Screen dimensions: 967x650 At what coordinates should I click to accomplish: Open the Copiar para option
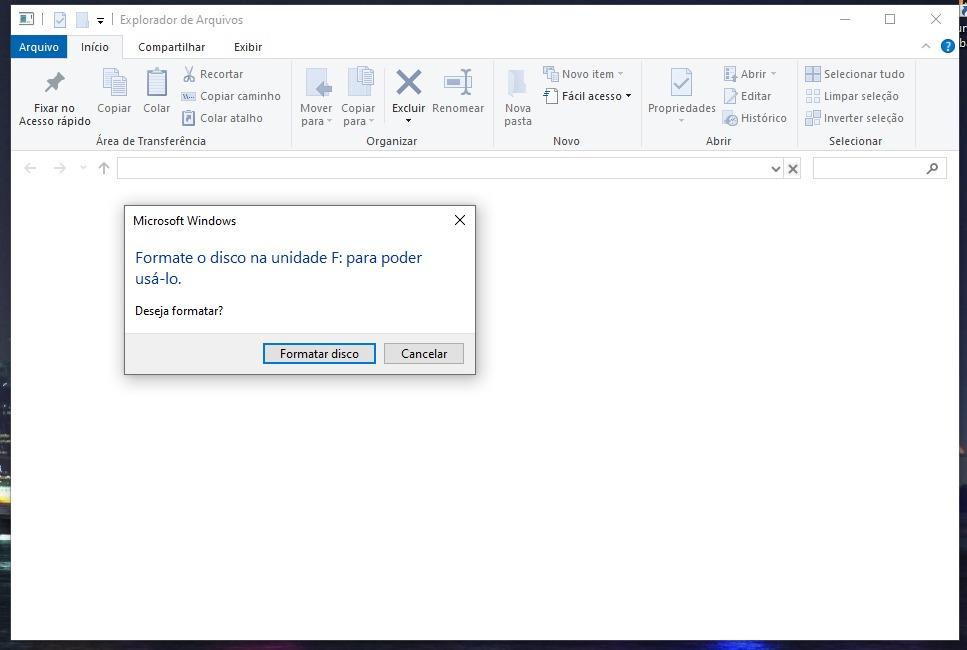tap(358, 97)
